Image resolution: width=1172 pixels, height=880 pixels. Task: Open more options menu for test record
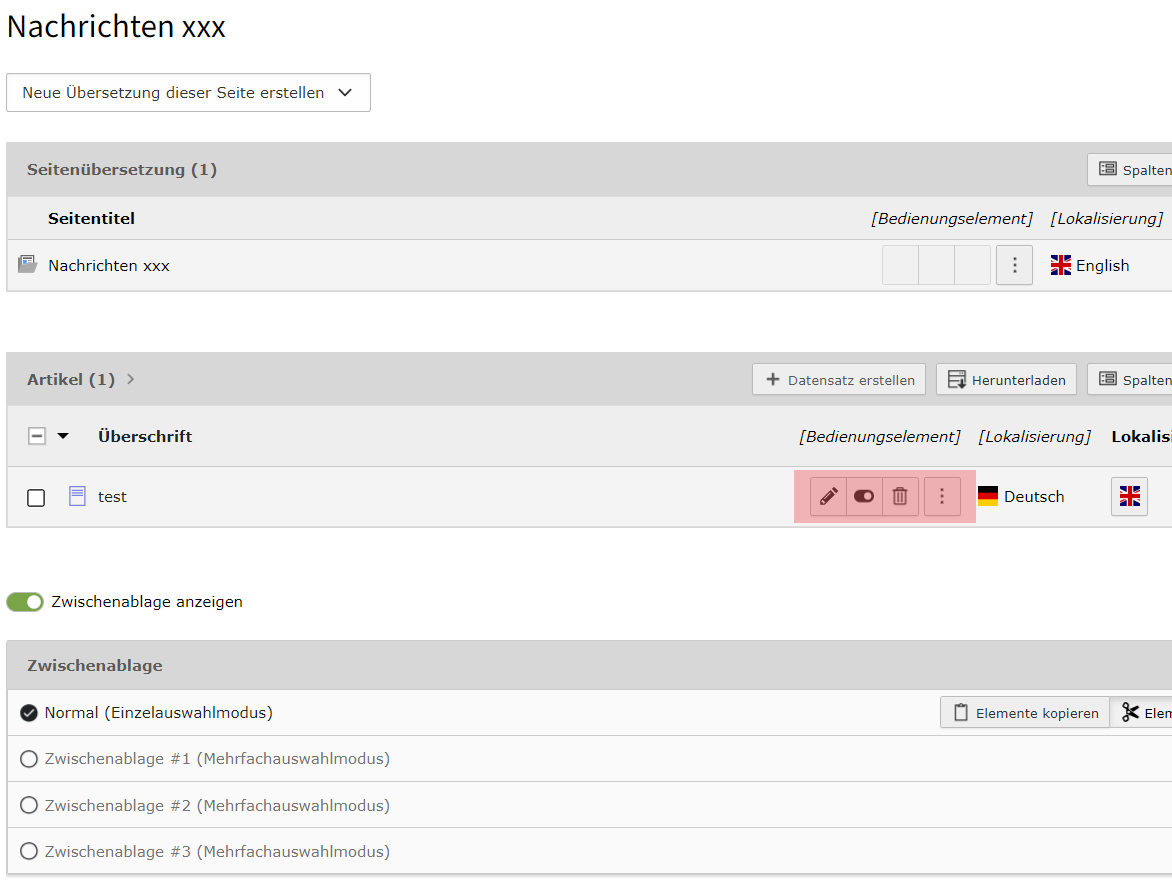(942, 497)
